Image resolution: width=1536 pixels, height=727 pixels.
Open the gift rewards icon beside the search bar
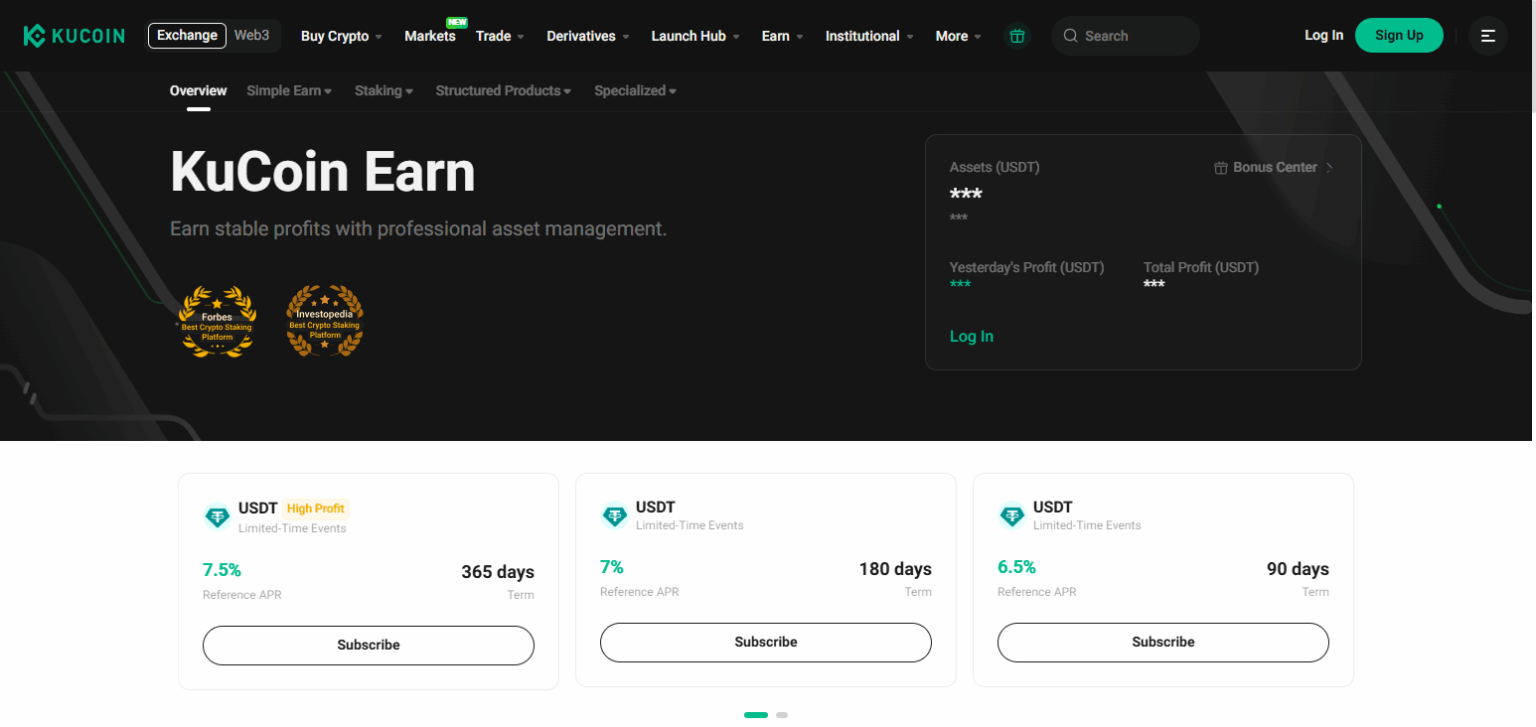coord(1018,35)
